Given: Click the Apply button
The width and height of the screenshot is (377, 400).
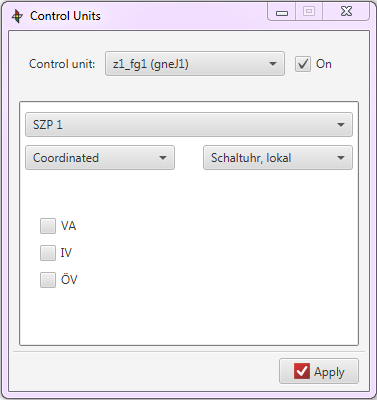Looking at the screenshot, I should 319,371.
